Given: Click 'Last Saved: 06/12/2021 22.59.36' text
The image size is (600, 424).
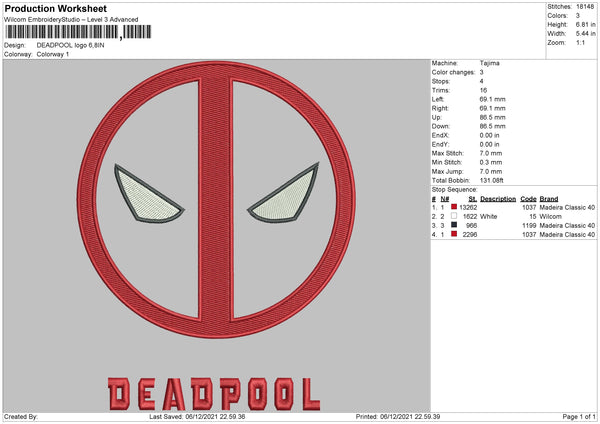Looking at the screenshot, I should pyautogui.click(x=197, y=416).
